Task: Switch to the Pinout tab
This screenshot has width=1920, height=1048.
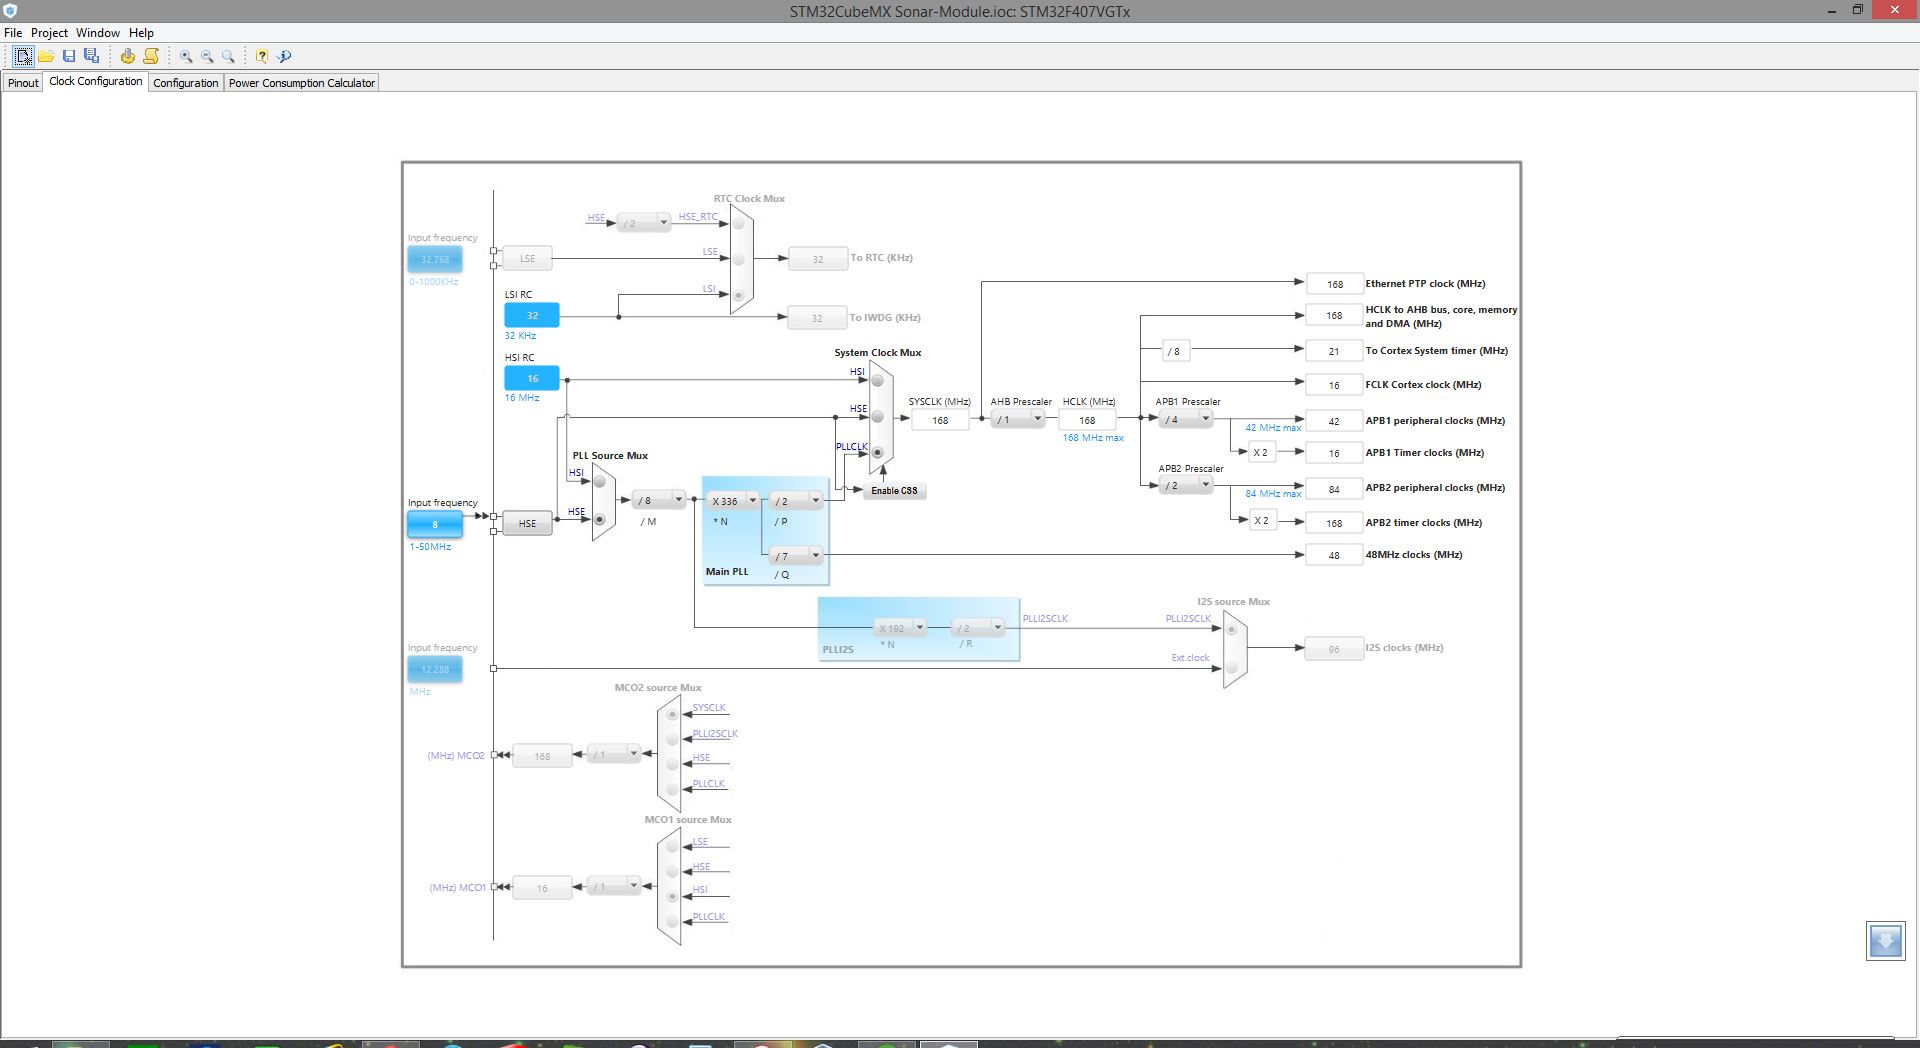Action: (x=23, y=83)
